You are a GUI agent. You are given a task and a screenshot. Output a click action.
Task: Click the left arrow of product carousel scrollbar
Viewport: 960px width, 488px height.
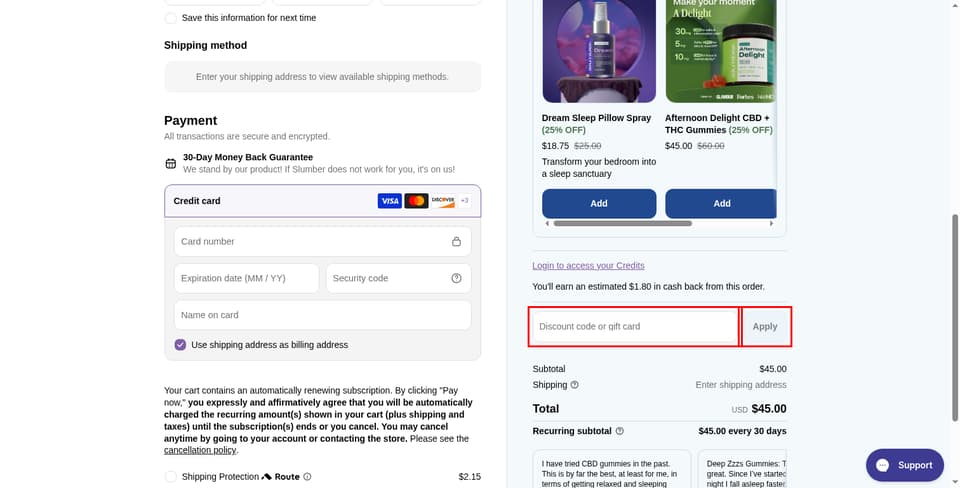[x=547, y=223]
